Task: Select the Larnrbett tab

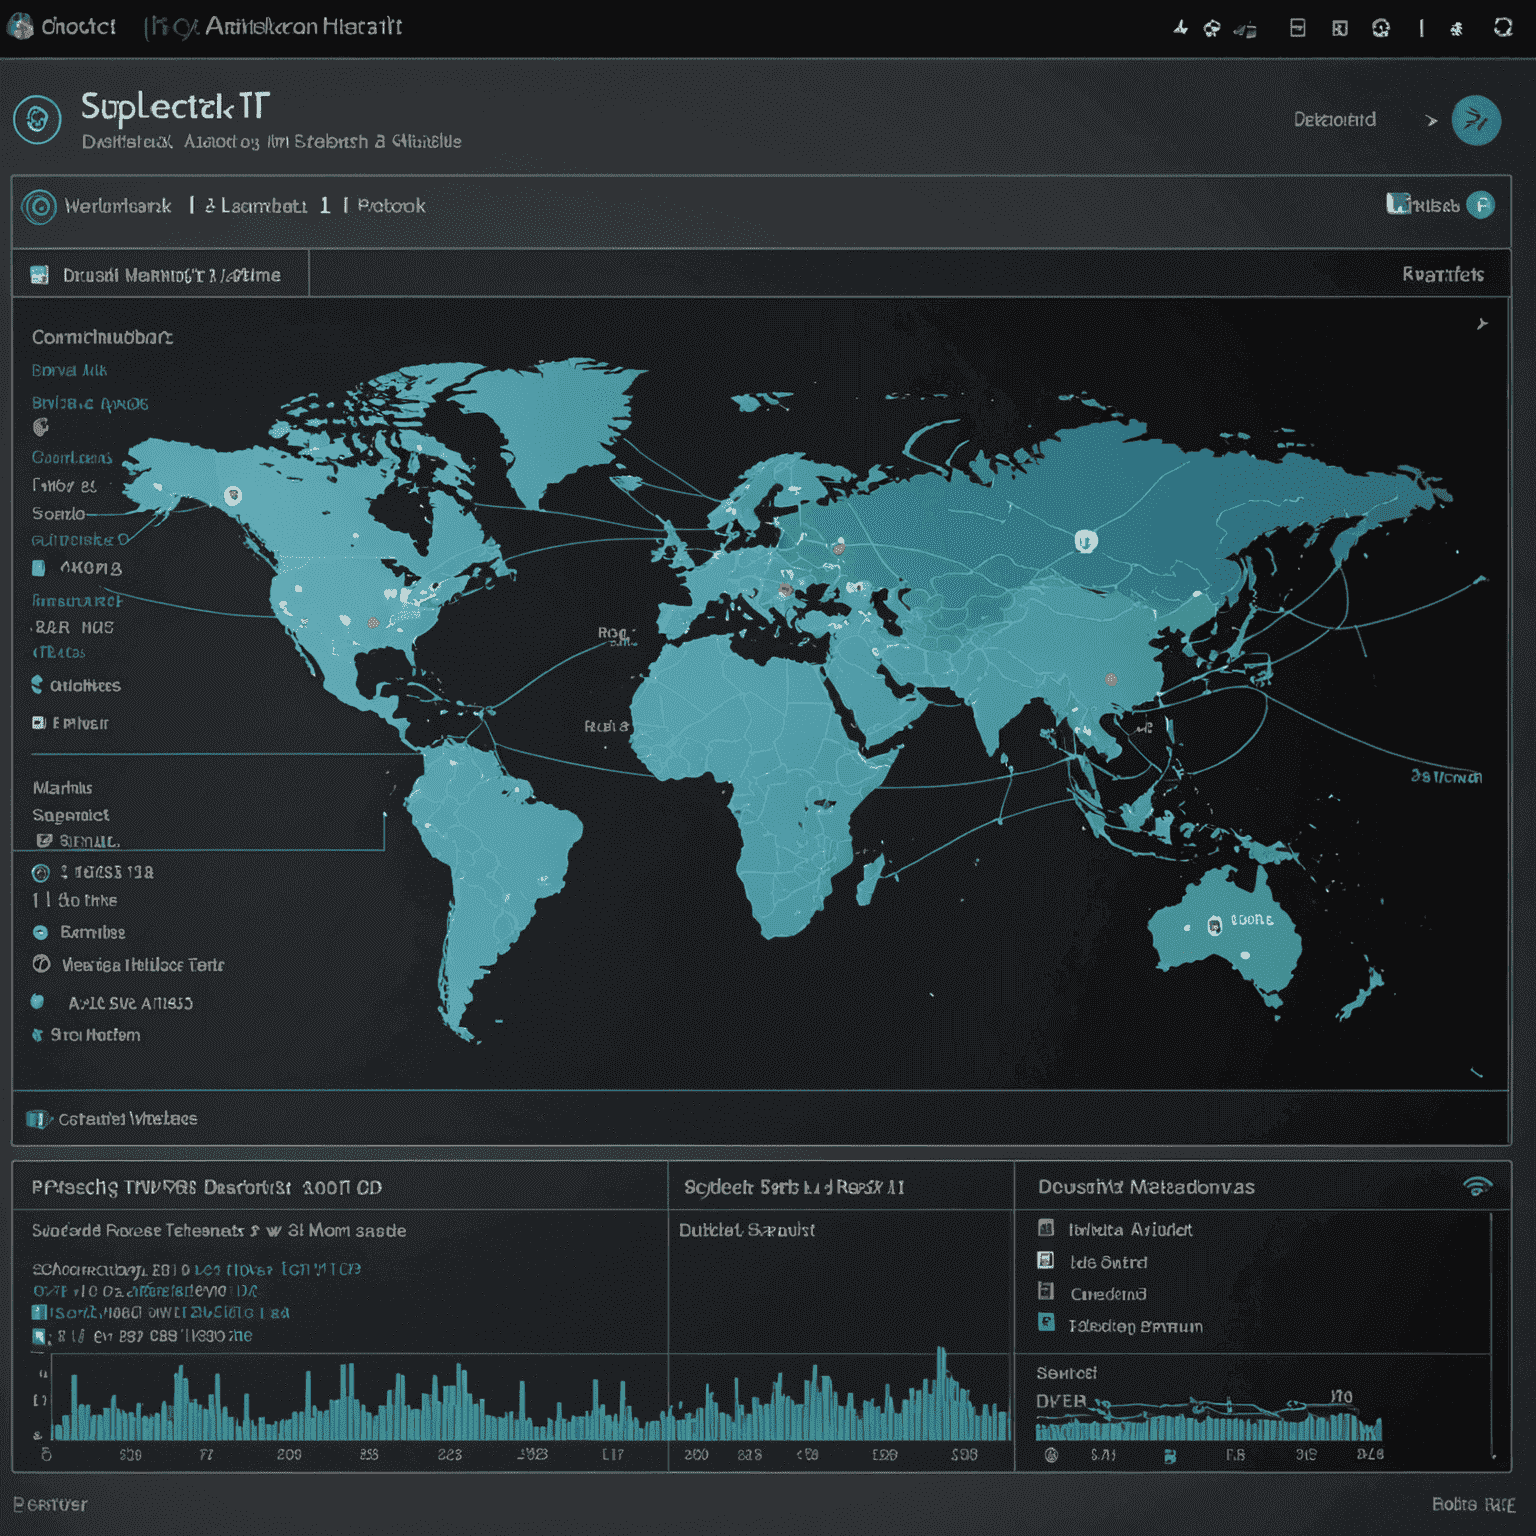Action: (x=264, y=206)
